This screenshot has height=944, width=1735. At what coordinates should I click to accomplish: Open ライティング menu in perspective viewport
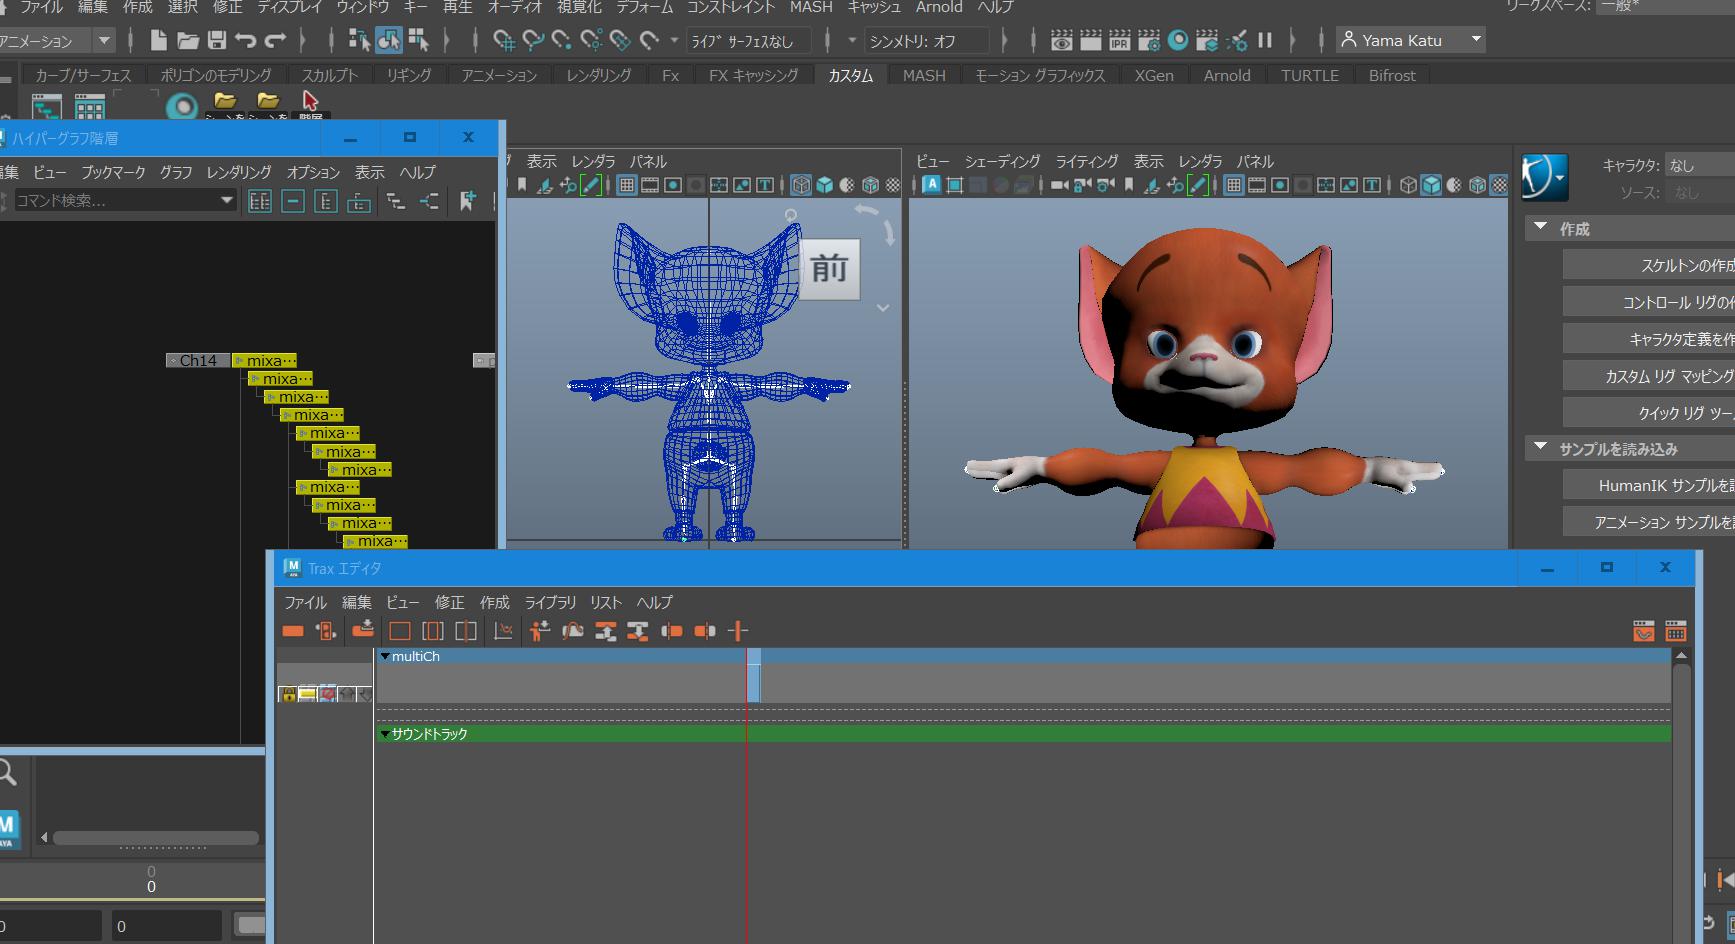[1087, 161]
